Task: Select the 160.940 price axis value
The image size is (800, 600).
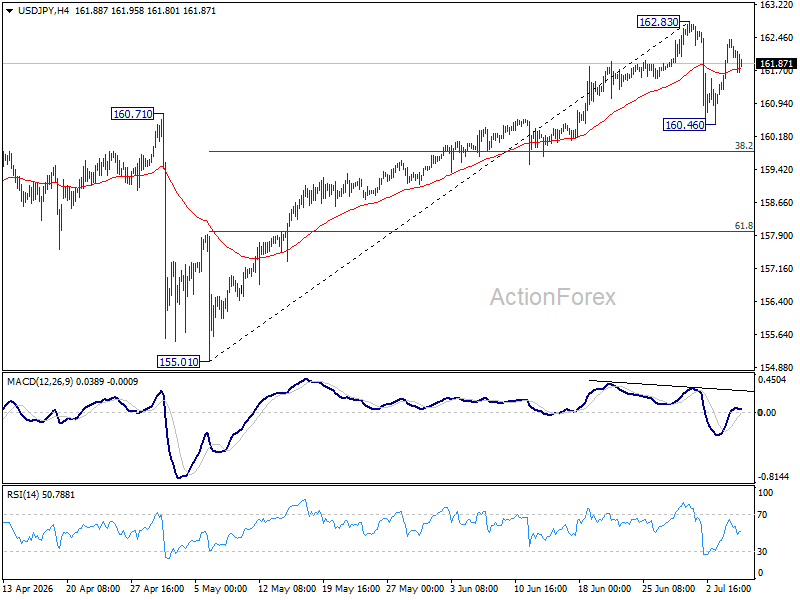Action: [776, 104]
